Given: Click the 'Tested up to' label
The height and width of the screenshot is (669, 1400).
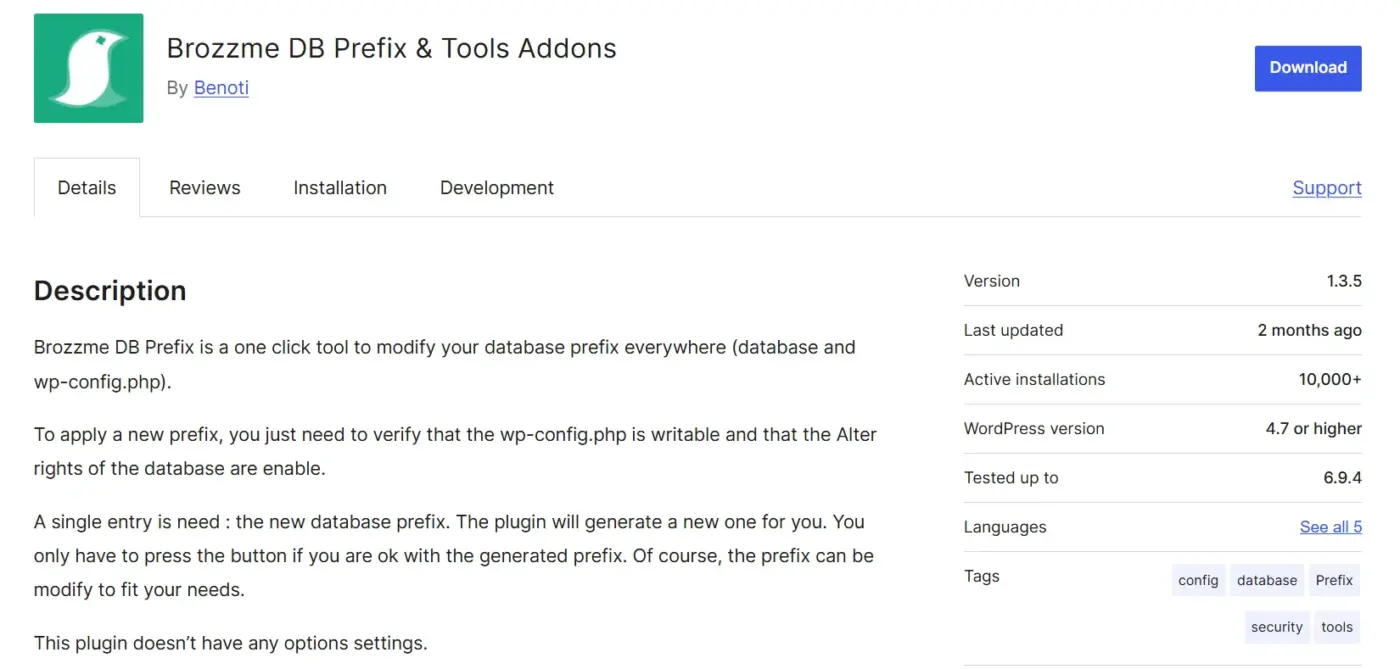Looking at the screenshot, I should point(1011,478).
